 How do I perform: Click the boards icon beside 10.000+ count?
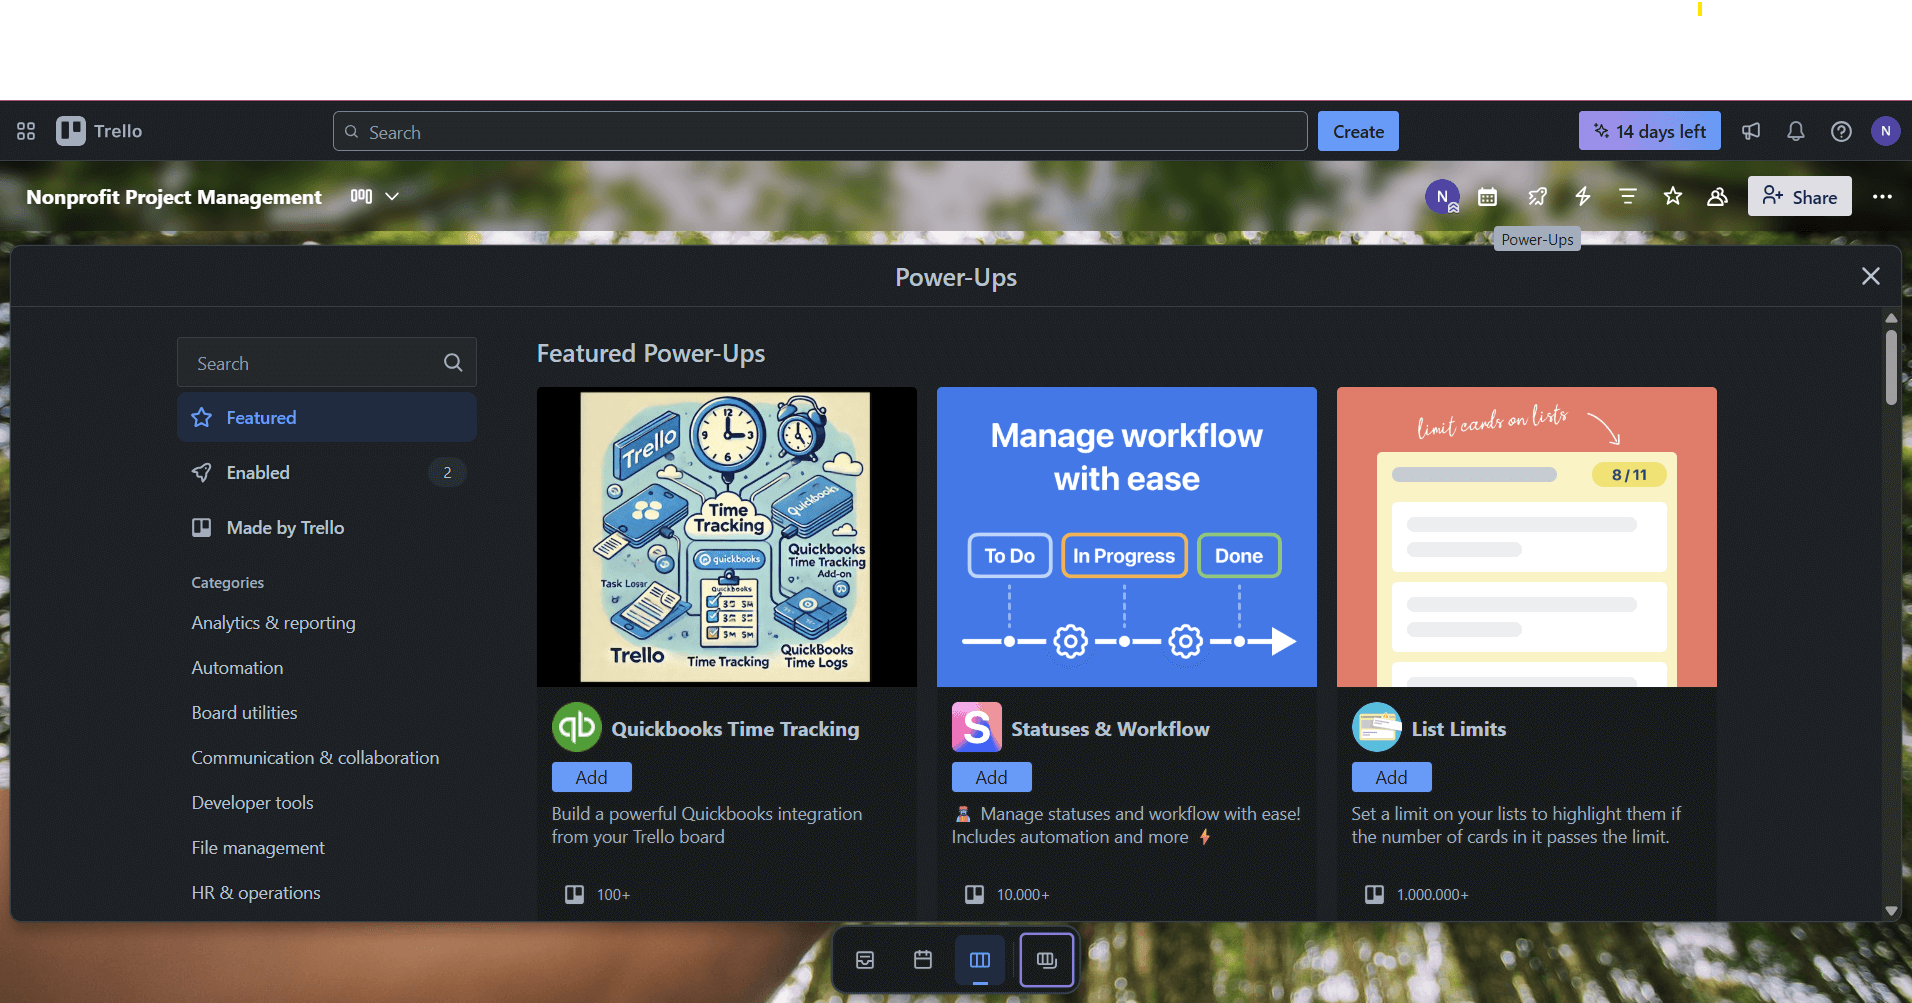pos(974,894)
